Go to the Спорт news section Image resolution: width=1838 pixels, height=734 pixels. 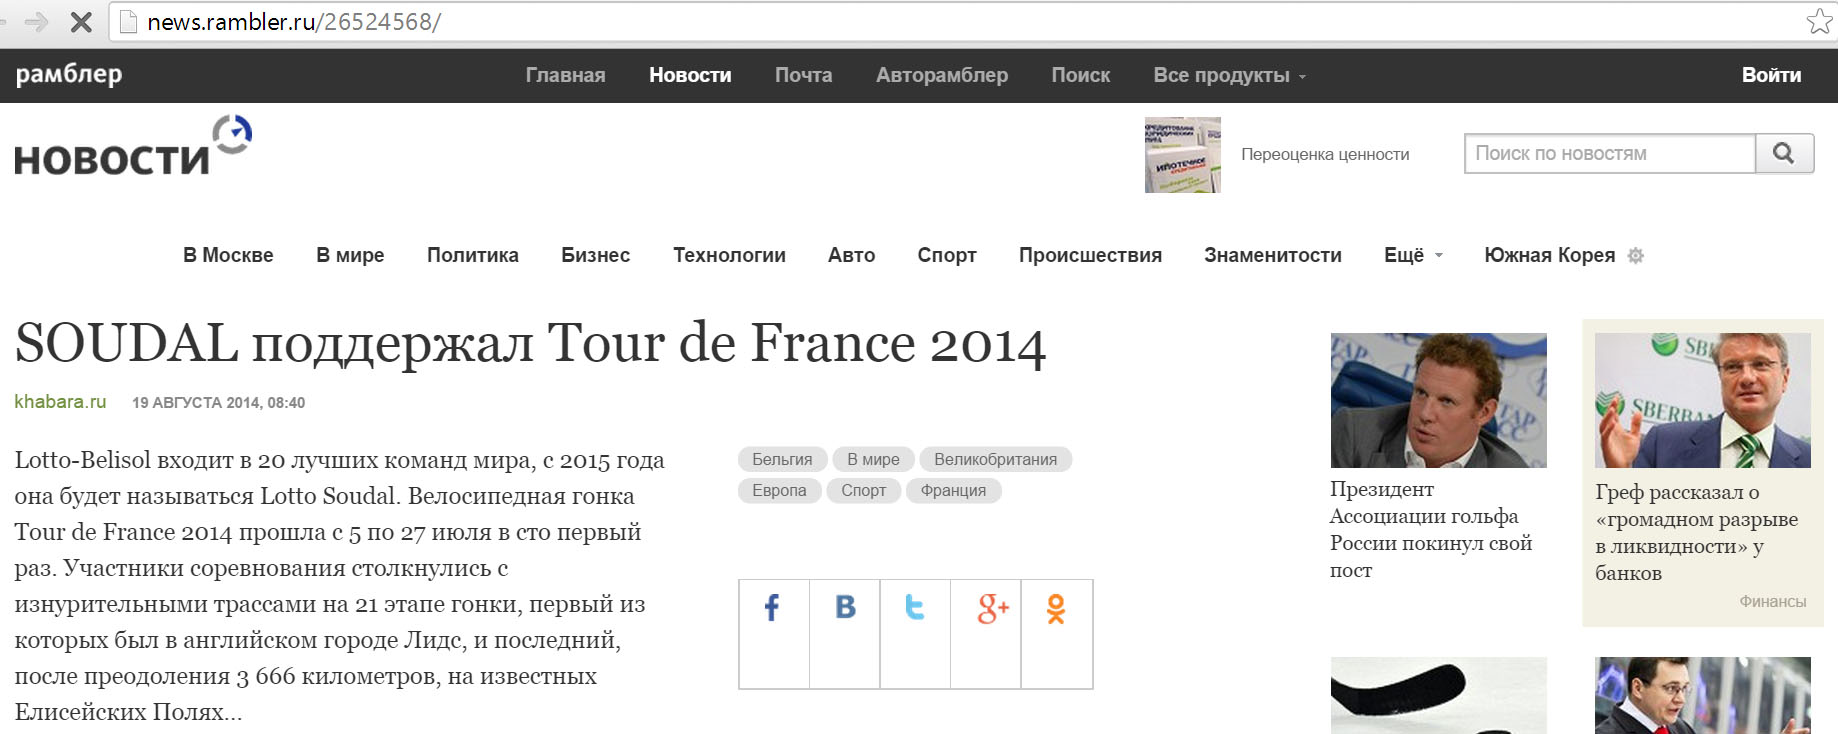[x=947, y=255]
